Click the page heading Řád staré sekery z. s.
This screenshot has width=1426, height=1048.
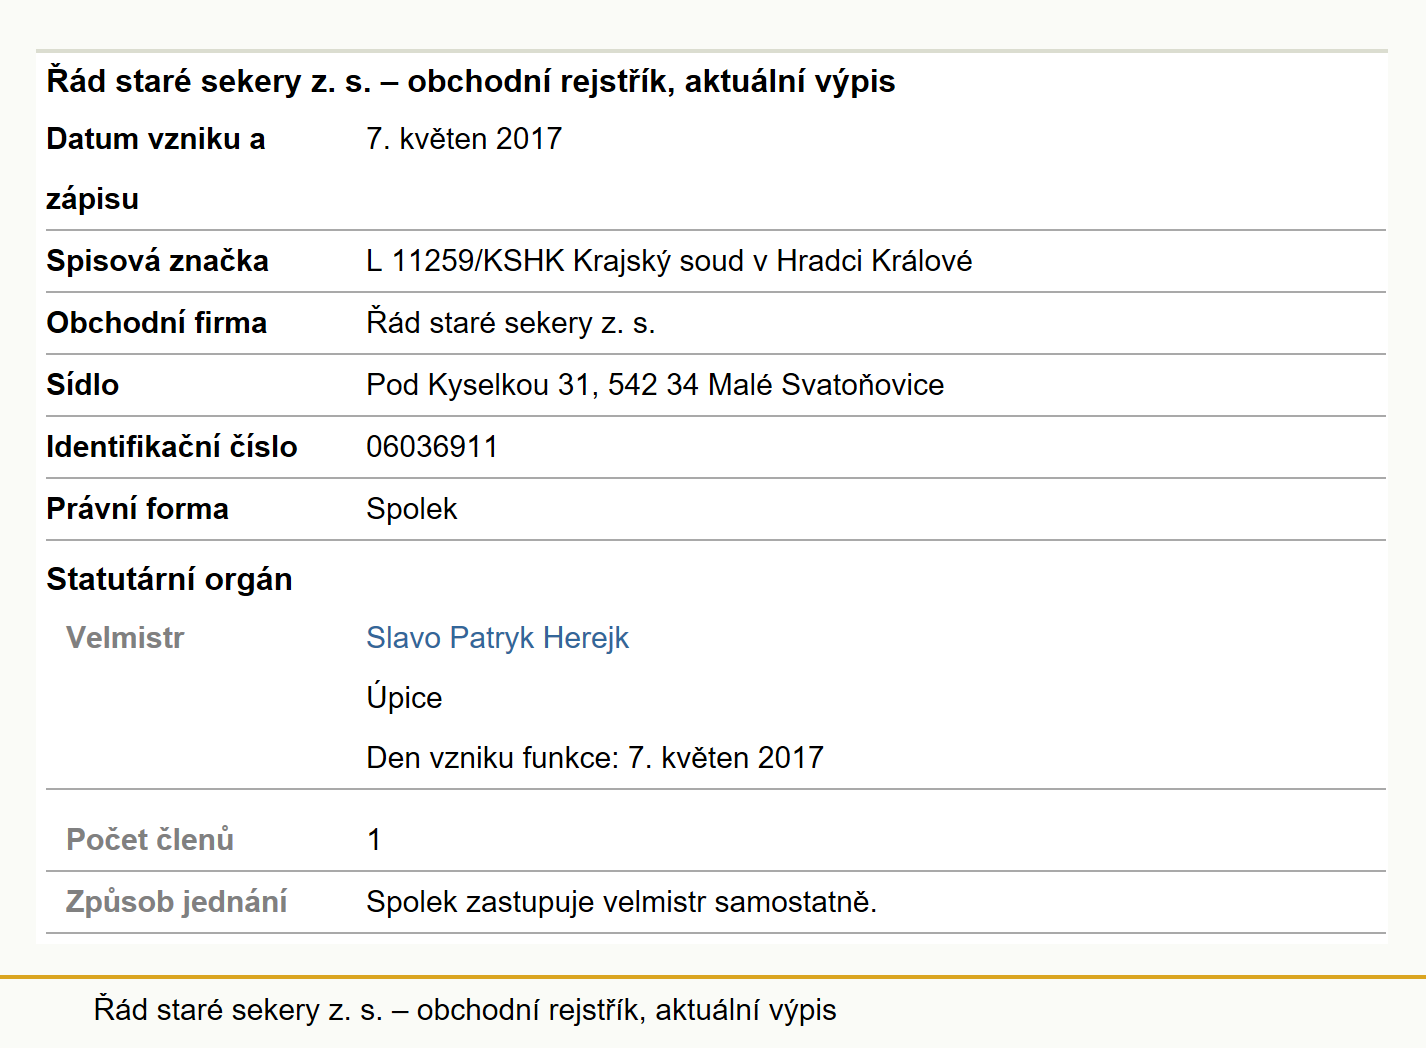pos(470,81)
